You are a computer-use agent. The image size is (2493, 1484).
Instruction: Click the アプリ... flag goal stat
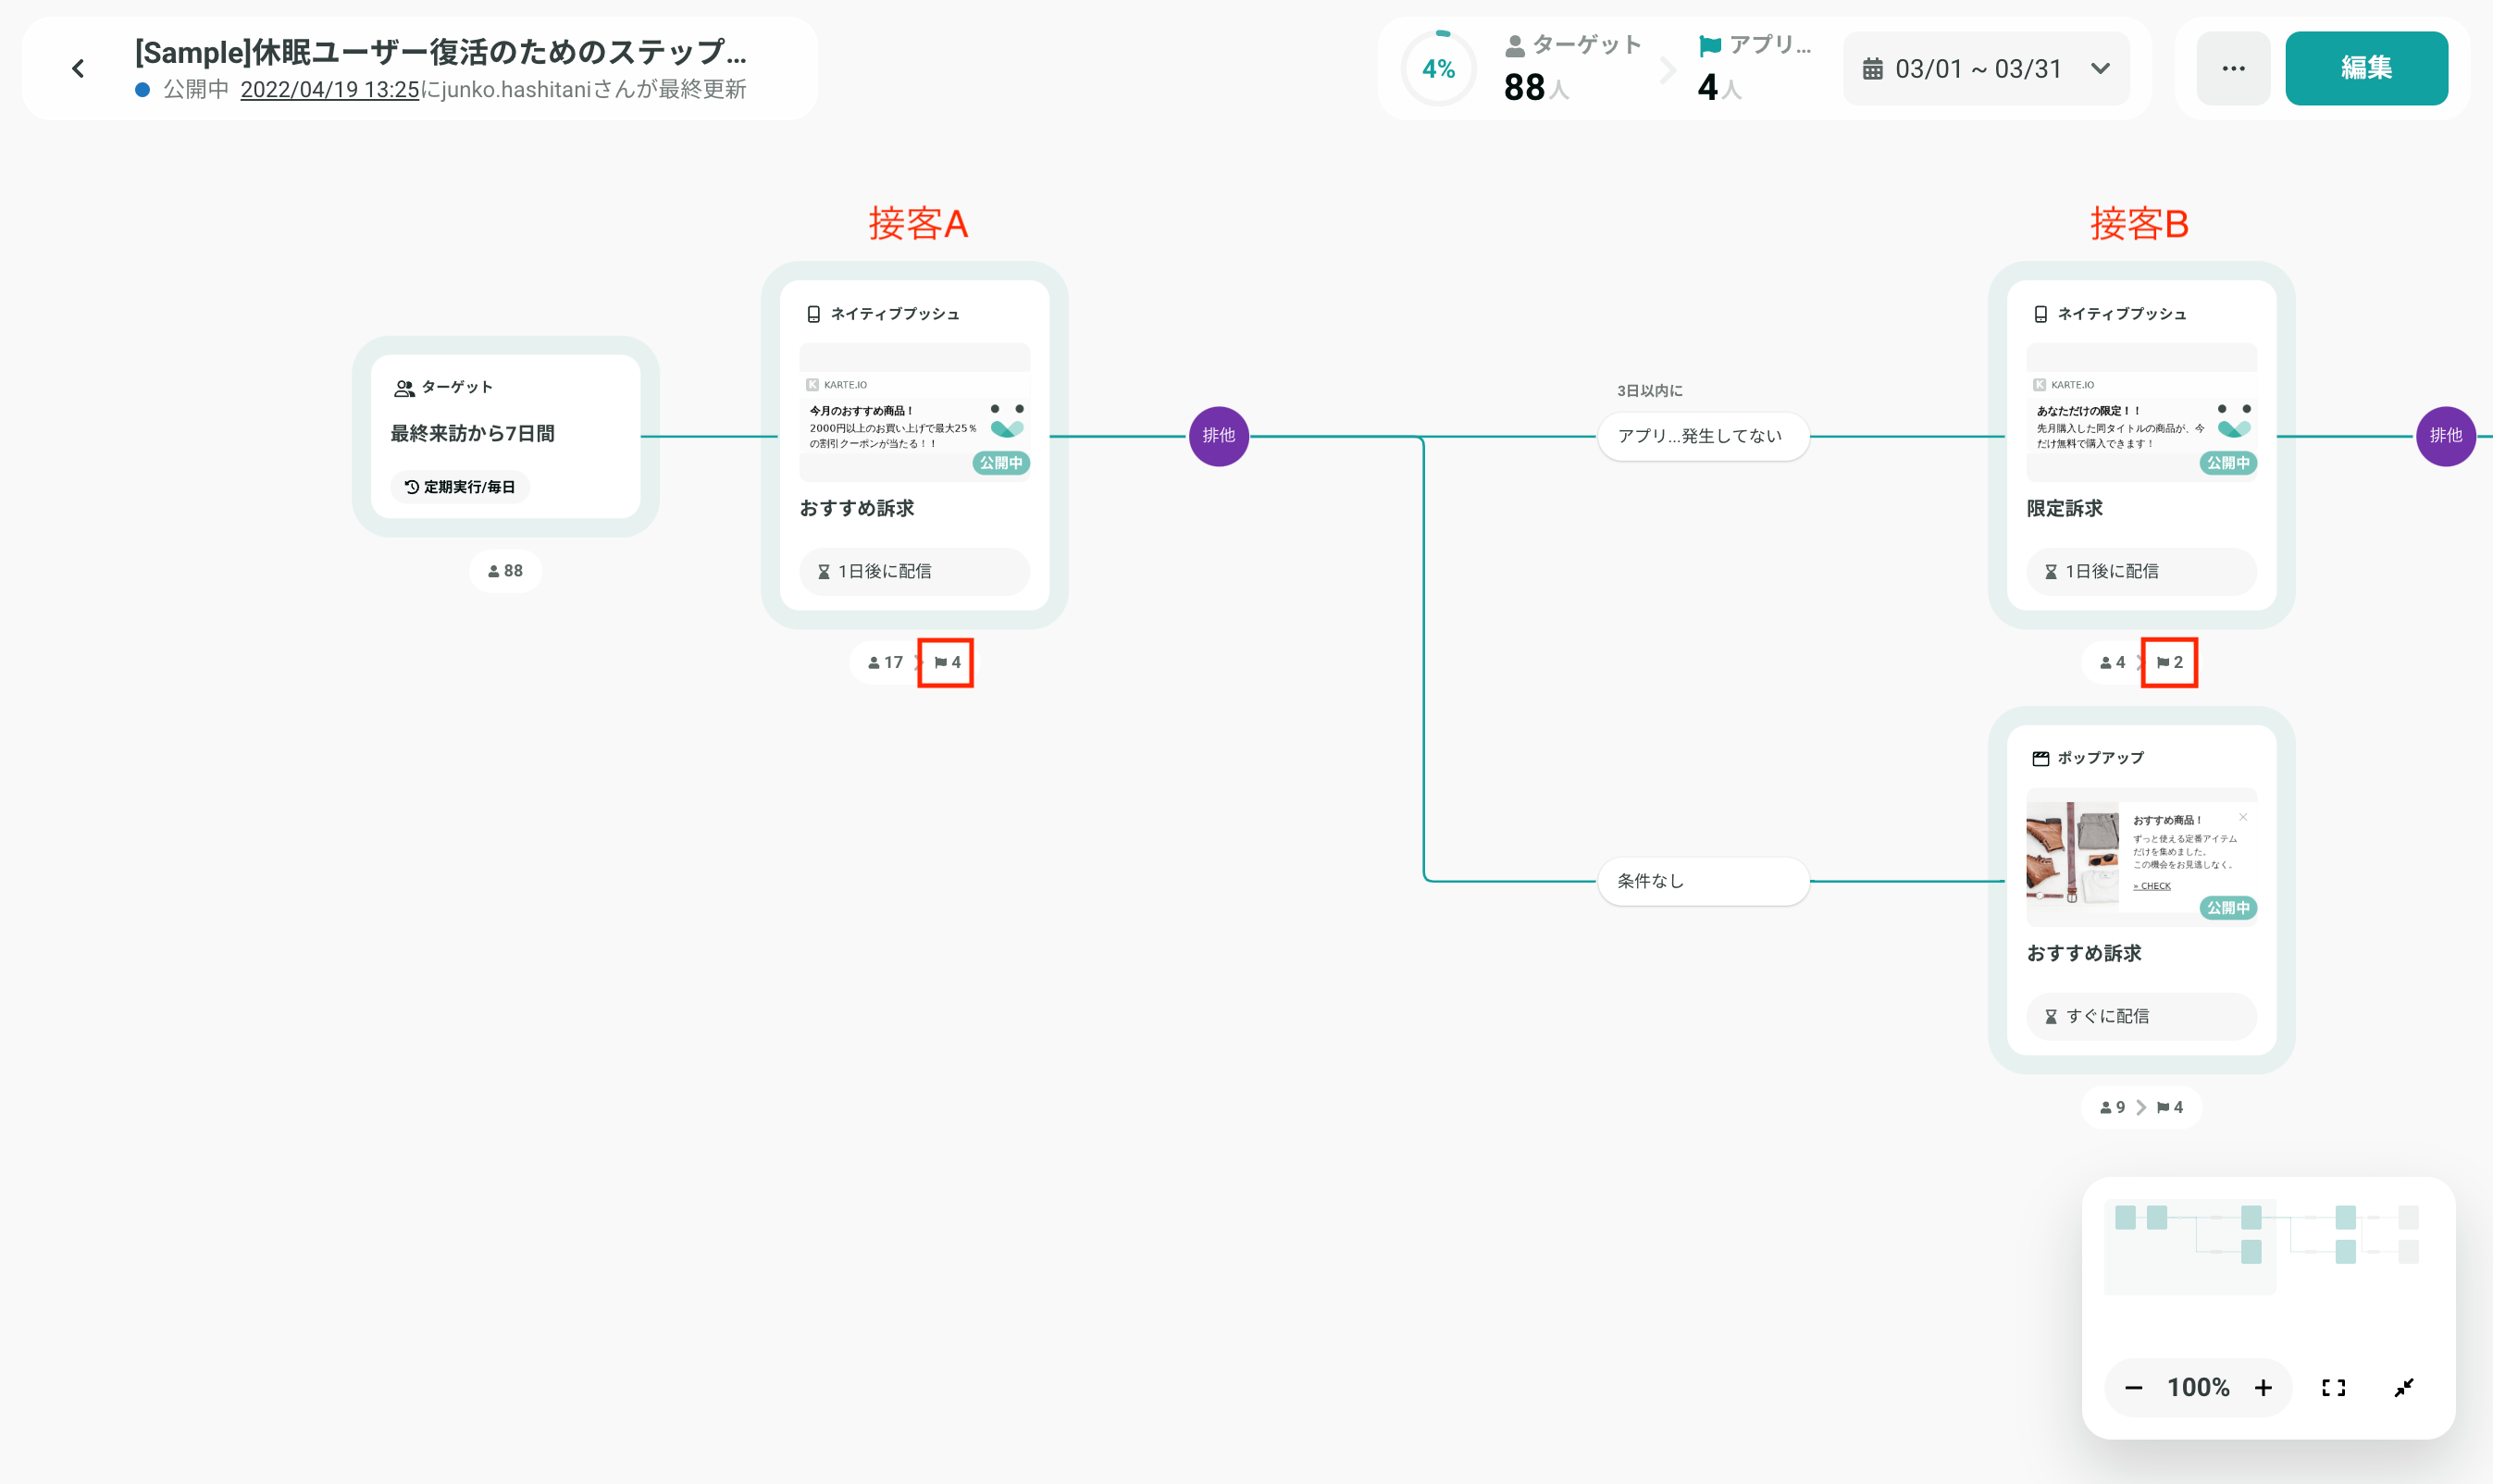click(x=1755, y=68)
